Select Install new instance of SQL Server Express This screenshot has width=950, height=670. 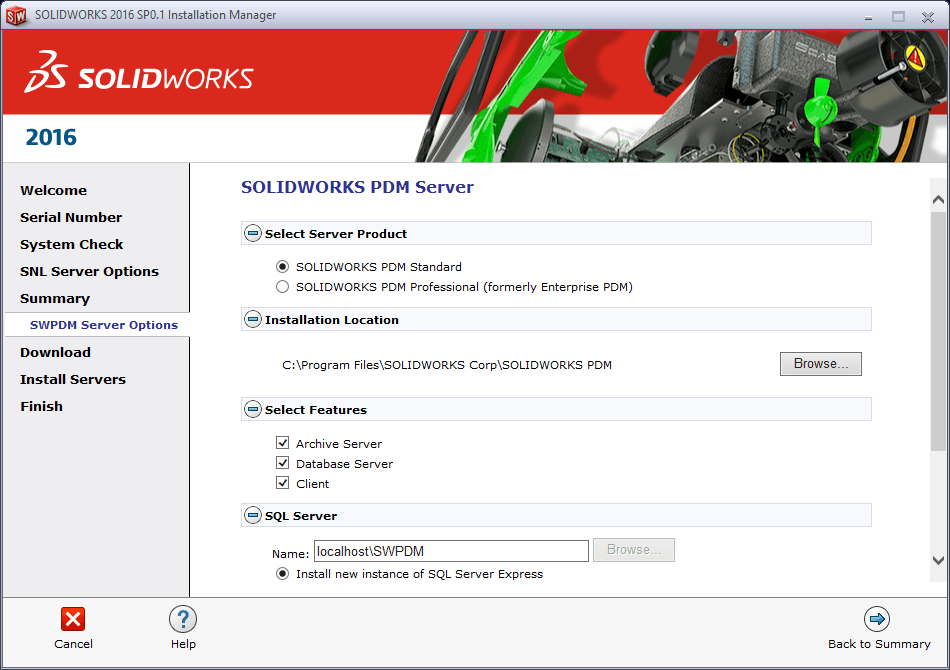coord(283,574)
